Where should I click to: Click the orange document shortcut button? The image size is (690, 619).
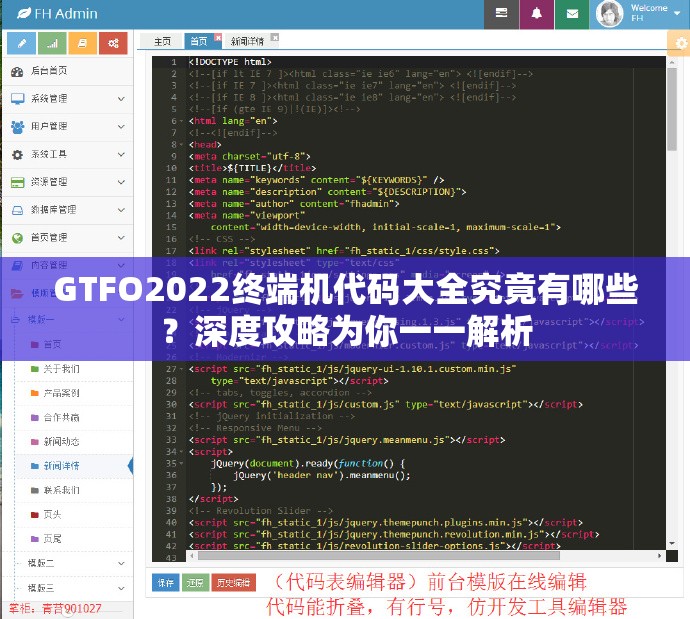point(83,43)
